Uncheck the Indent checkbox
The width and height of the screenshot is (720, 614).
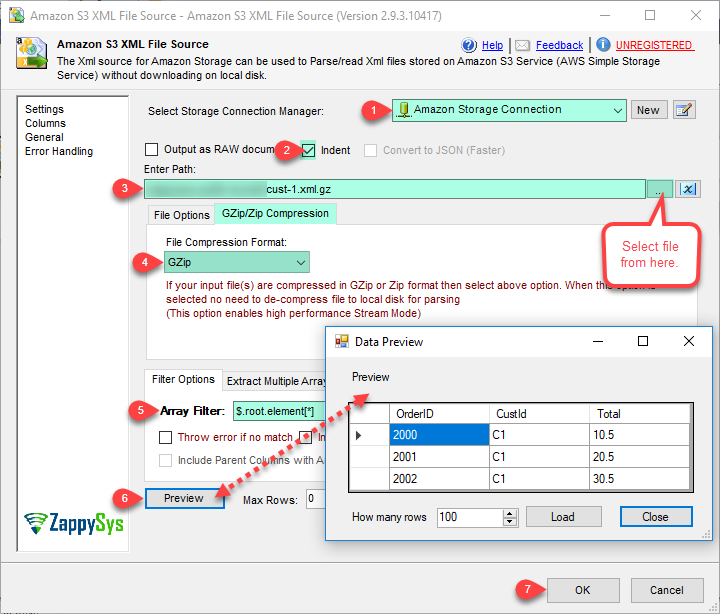(308, 150)
